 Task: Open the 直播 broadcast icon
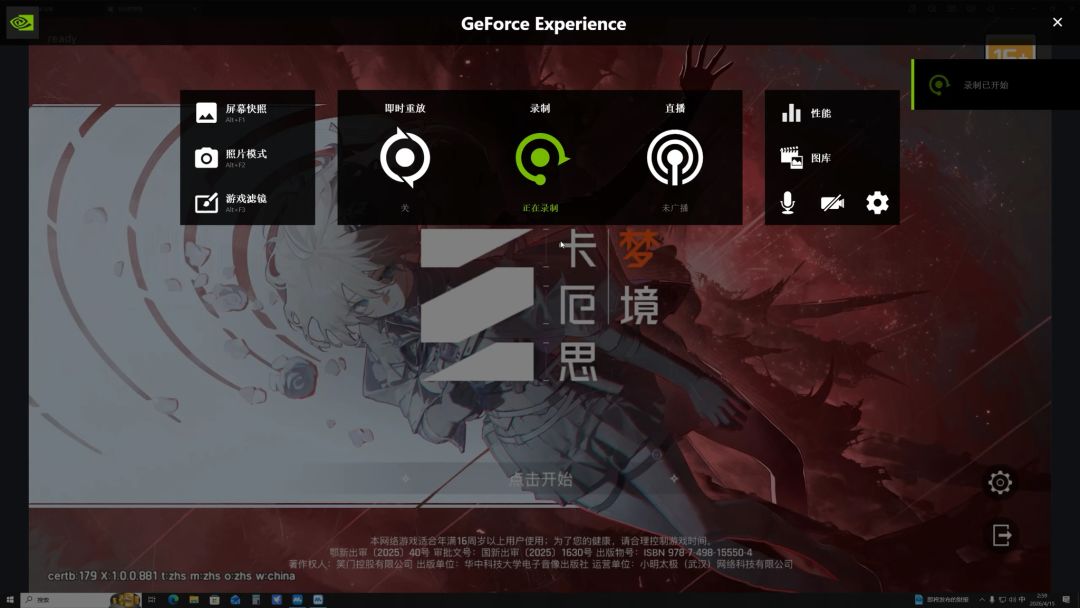[675, 158]
